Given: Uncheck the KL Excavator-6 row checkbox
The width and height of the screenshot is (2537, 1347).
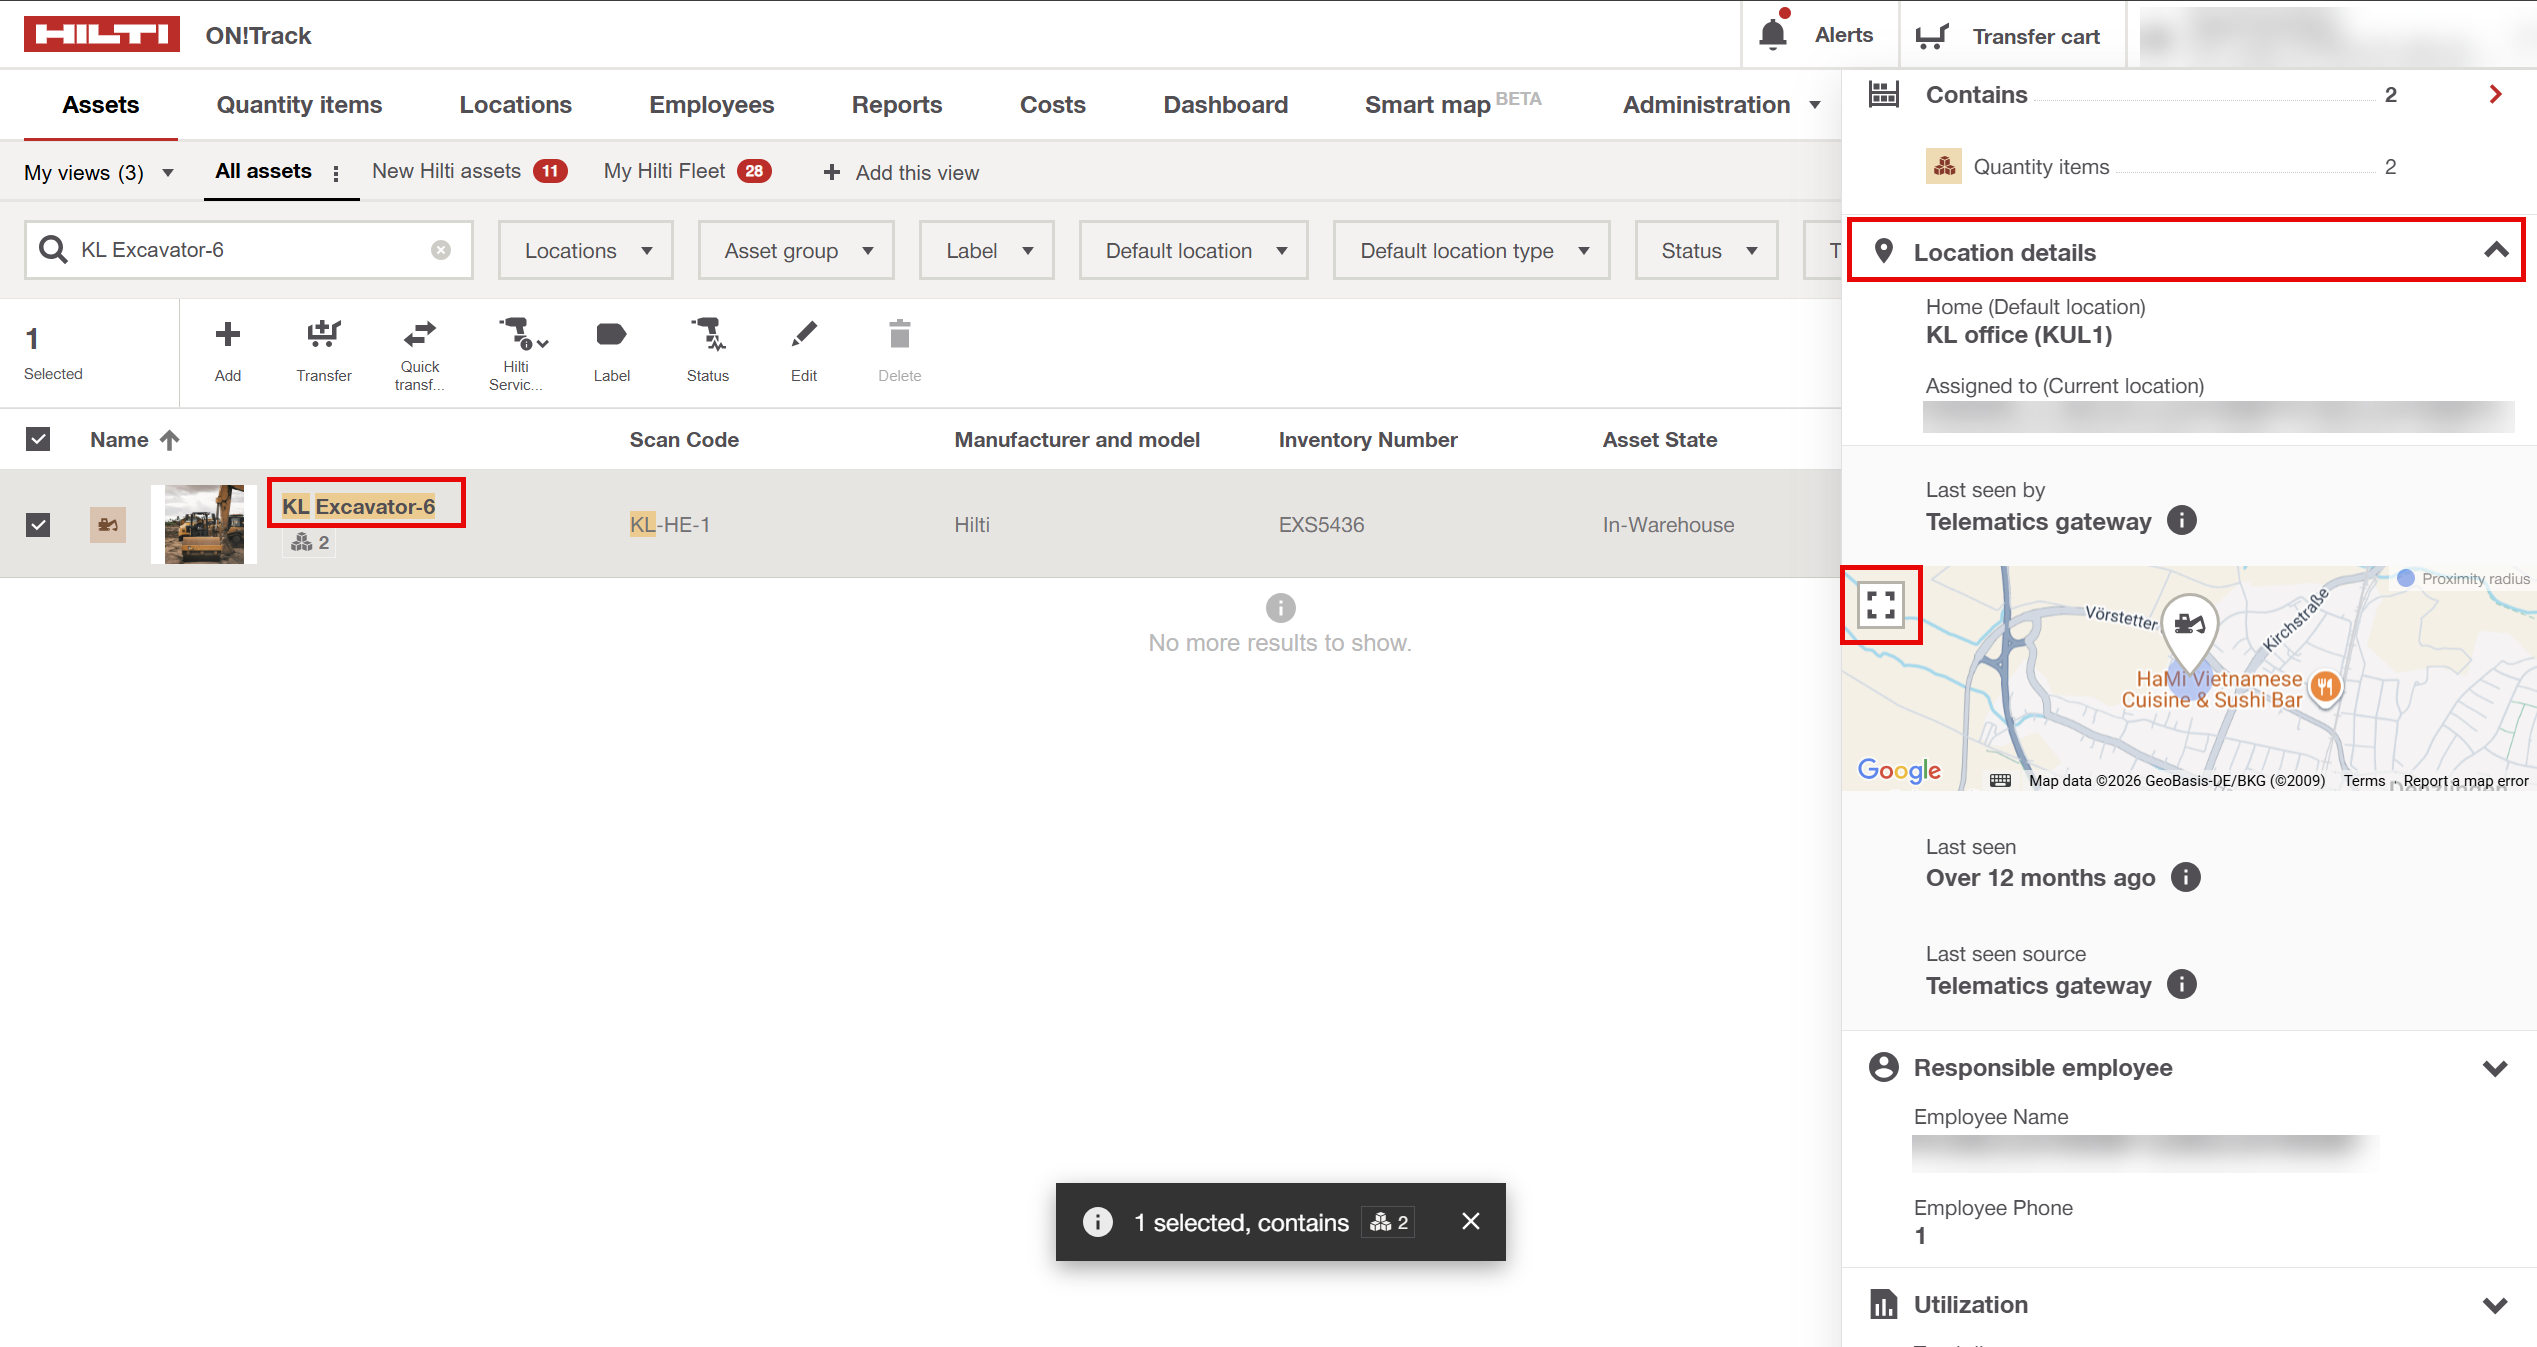Looking at the screenshot, I should click(x=38, y=524).
